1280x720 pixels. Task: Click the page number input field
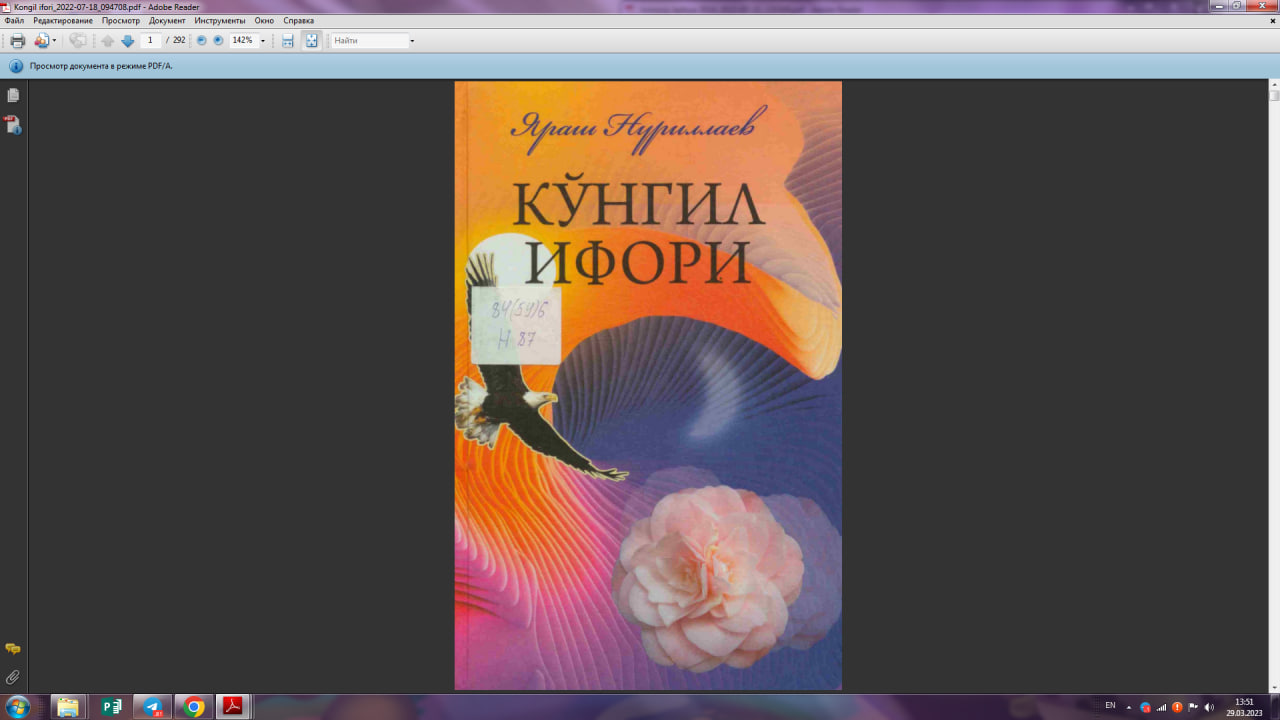click(150, 40)
